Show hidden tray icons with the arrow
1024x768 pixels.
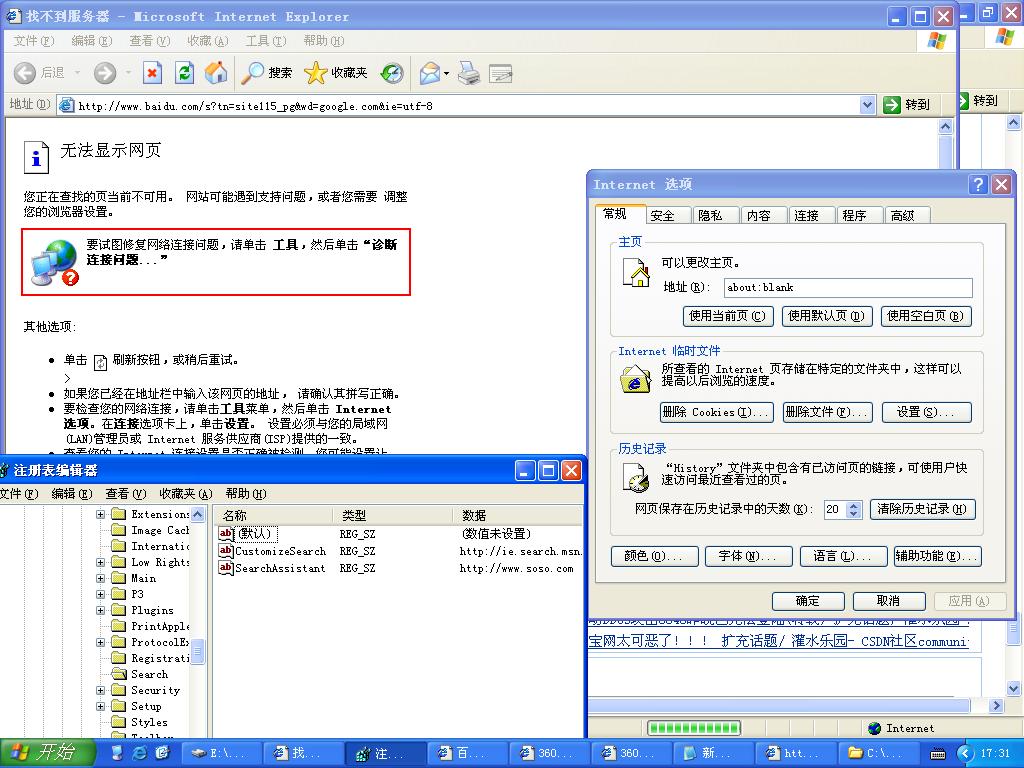coord(965,754)
